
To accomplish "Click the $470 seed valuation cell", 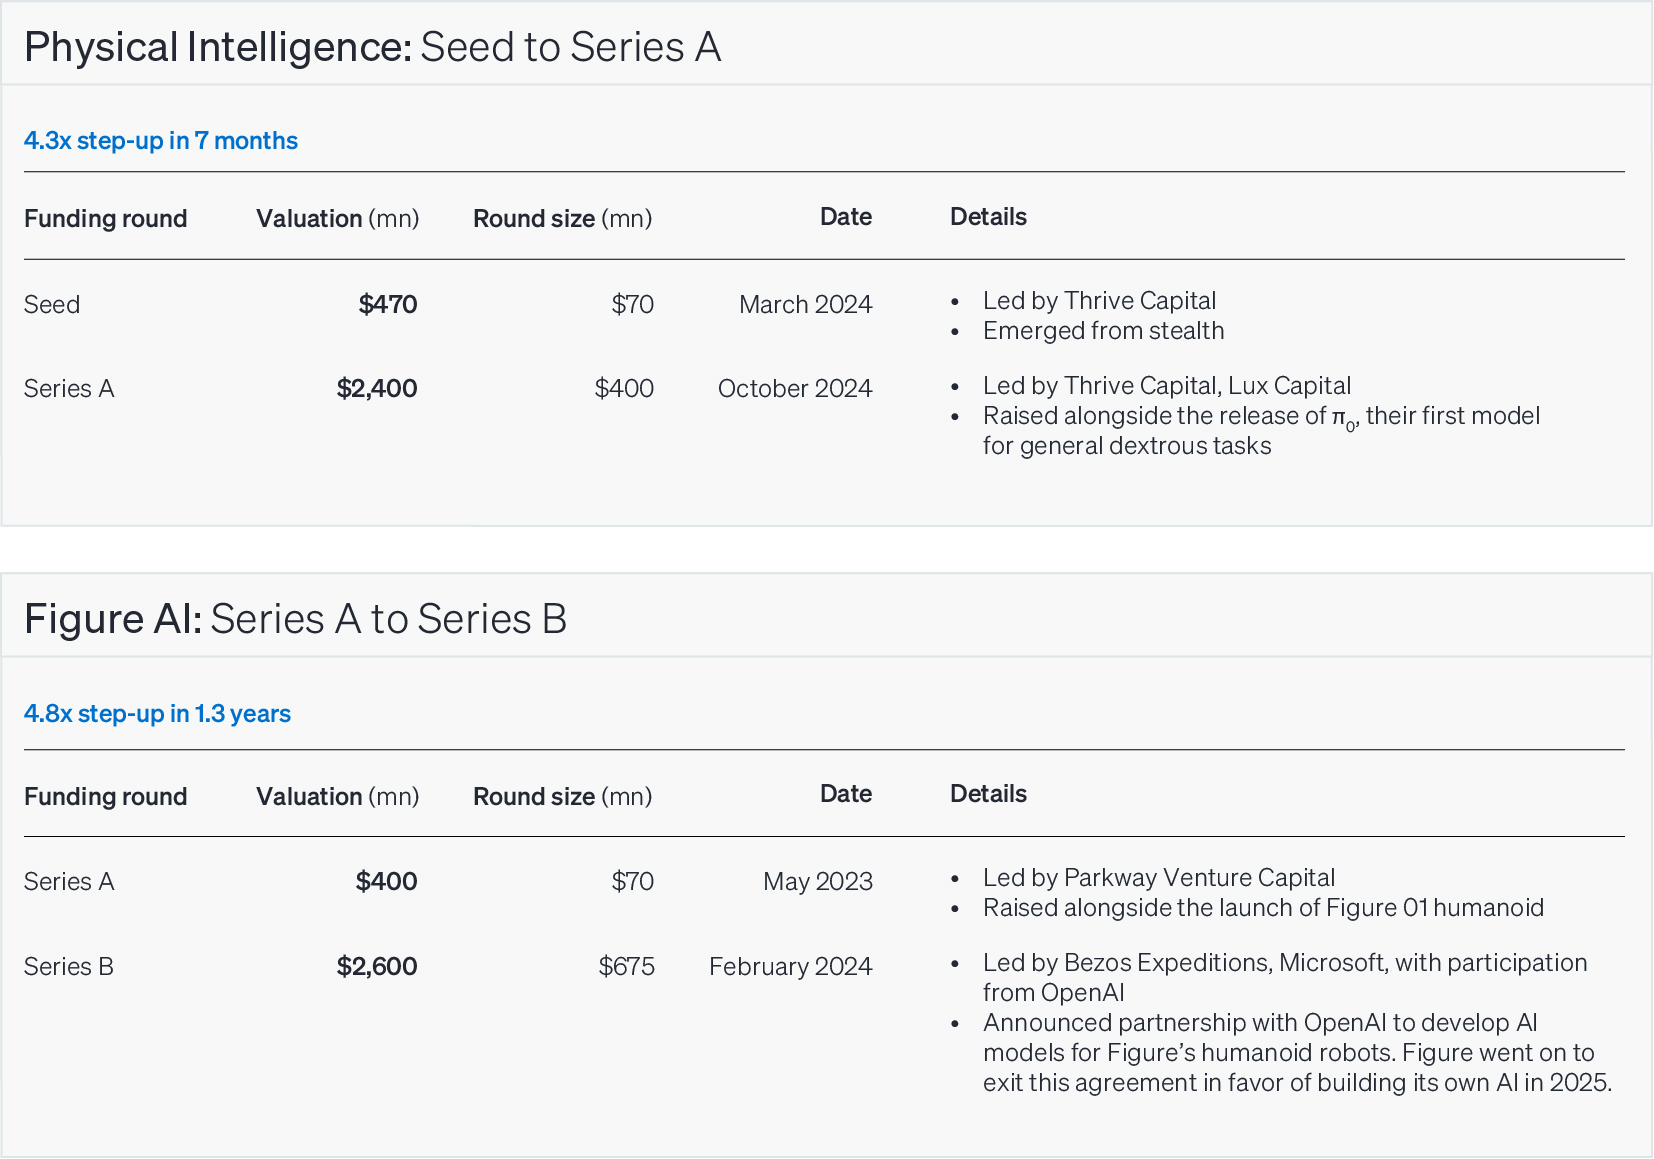I will click(388, 305).
